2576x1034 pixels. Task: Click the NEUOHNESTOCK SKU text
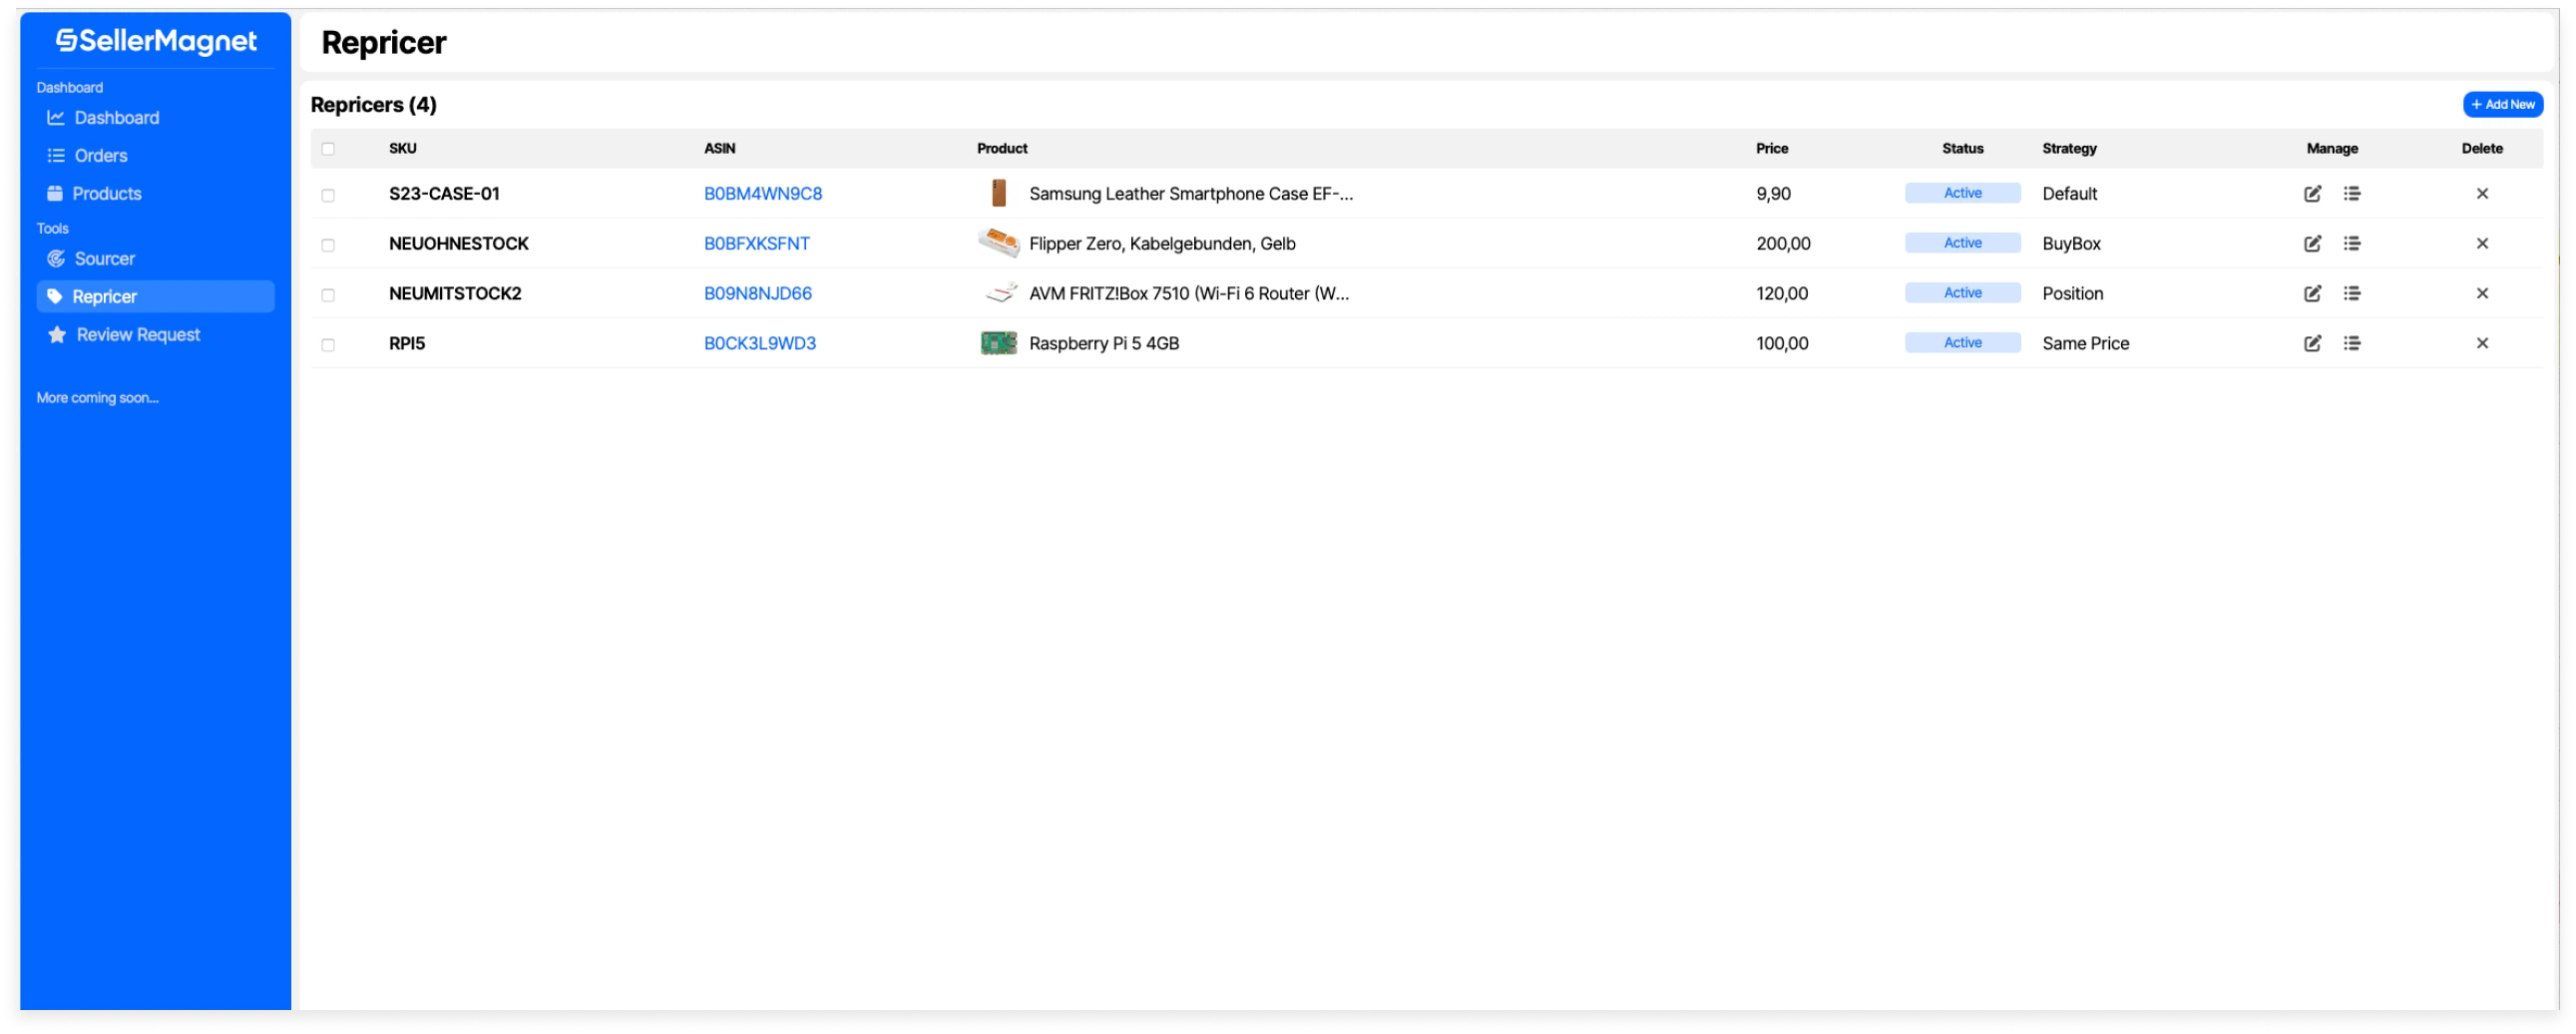pos(459,244)
